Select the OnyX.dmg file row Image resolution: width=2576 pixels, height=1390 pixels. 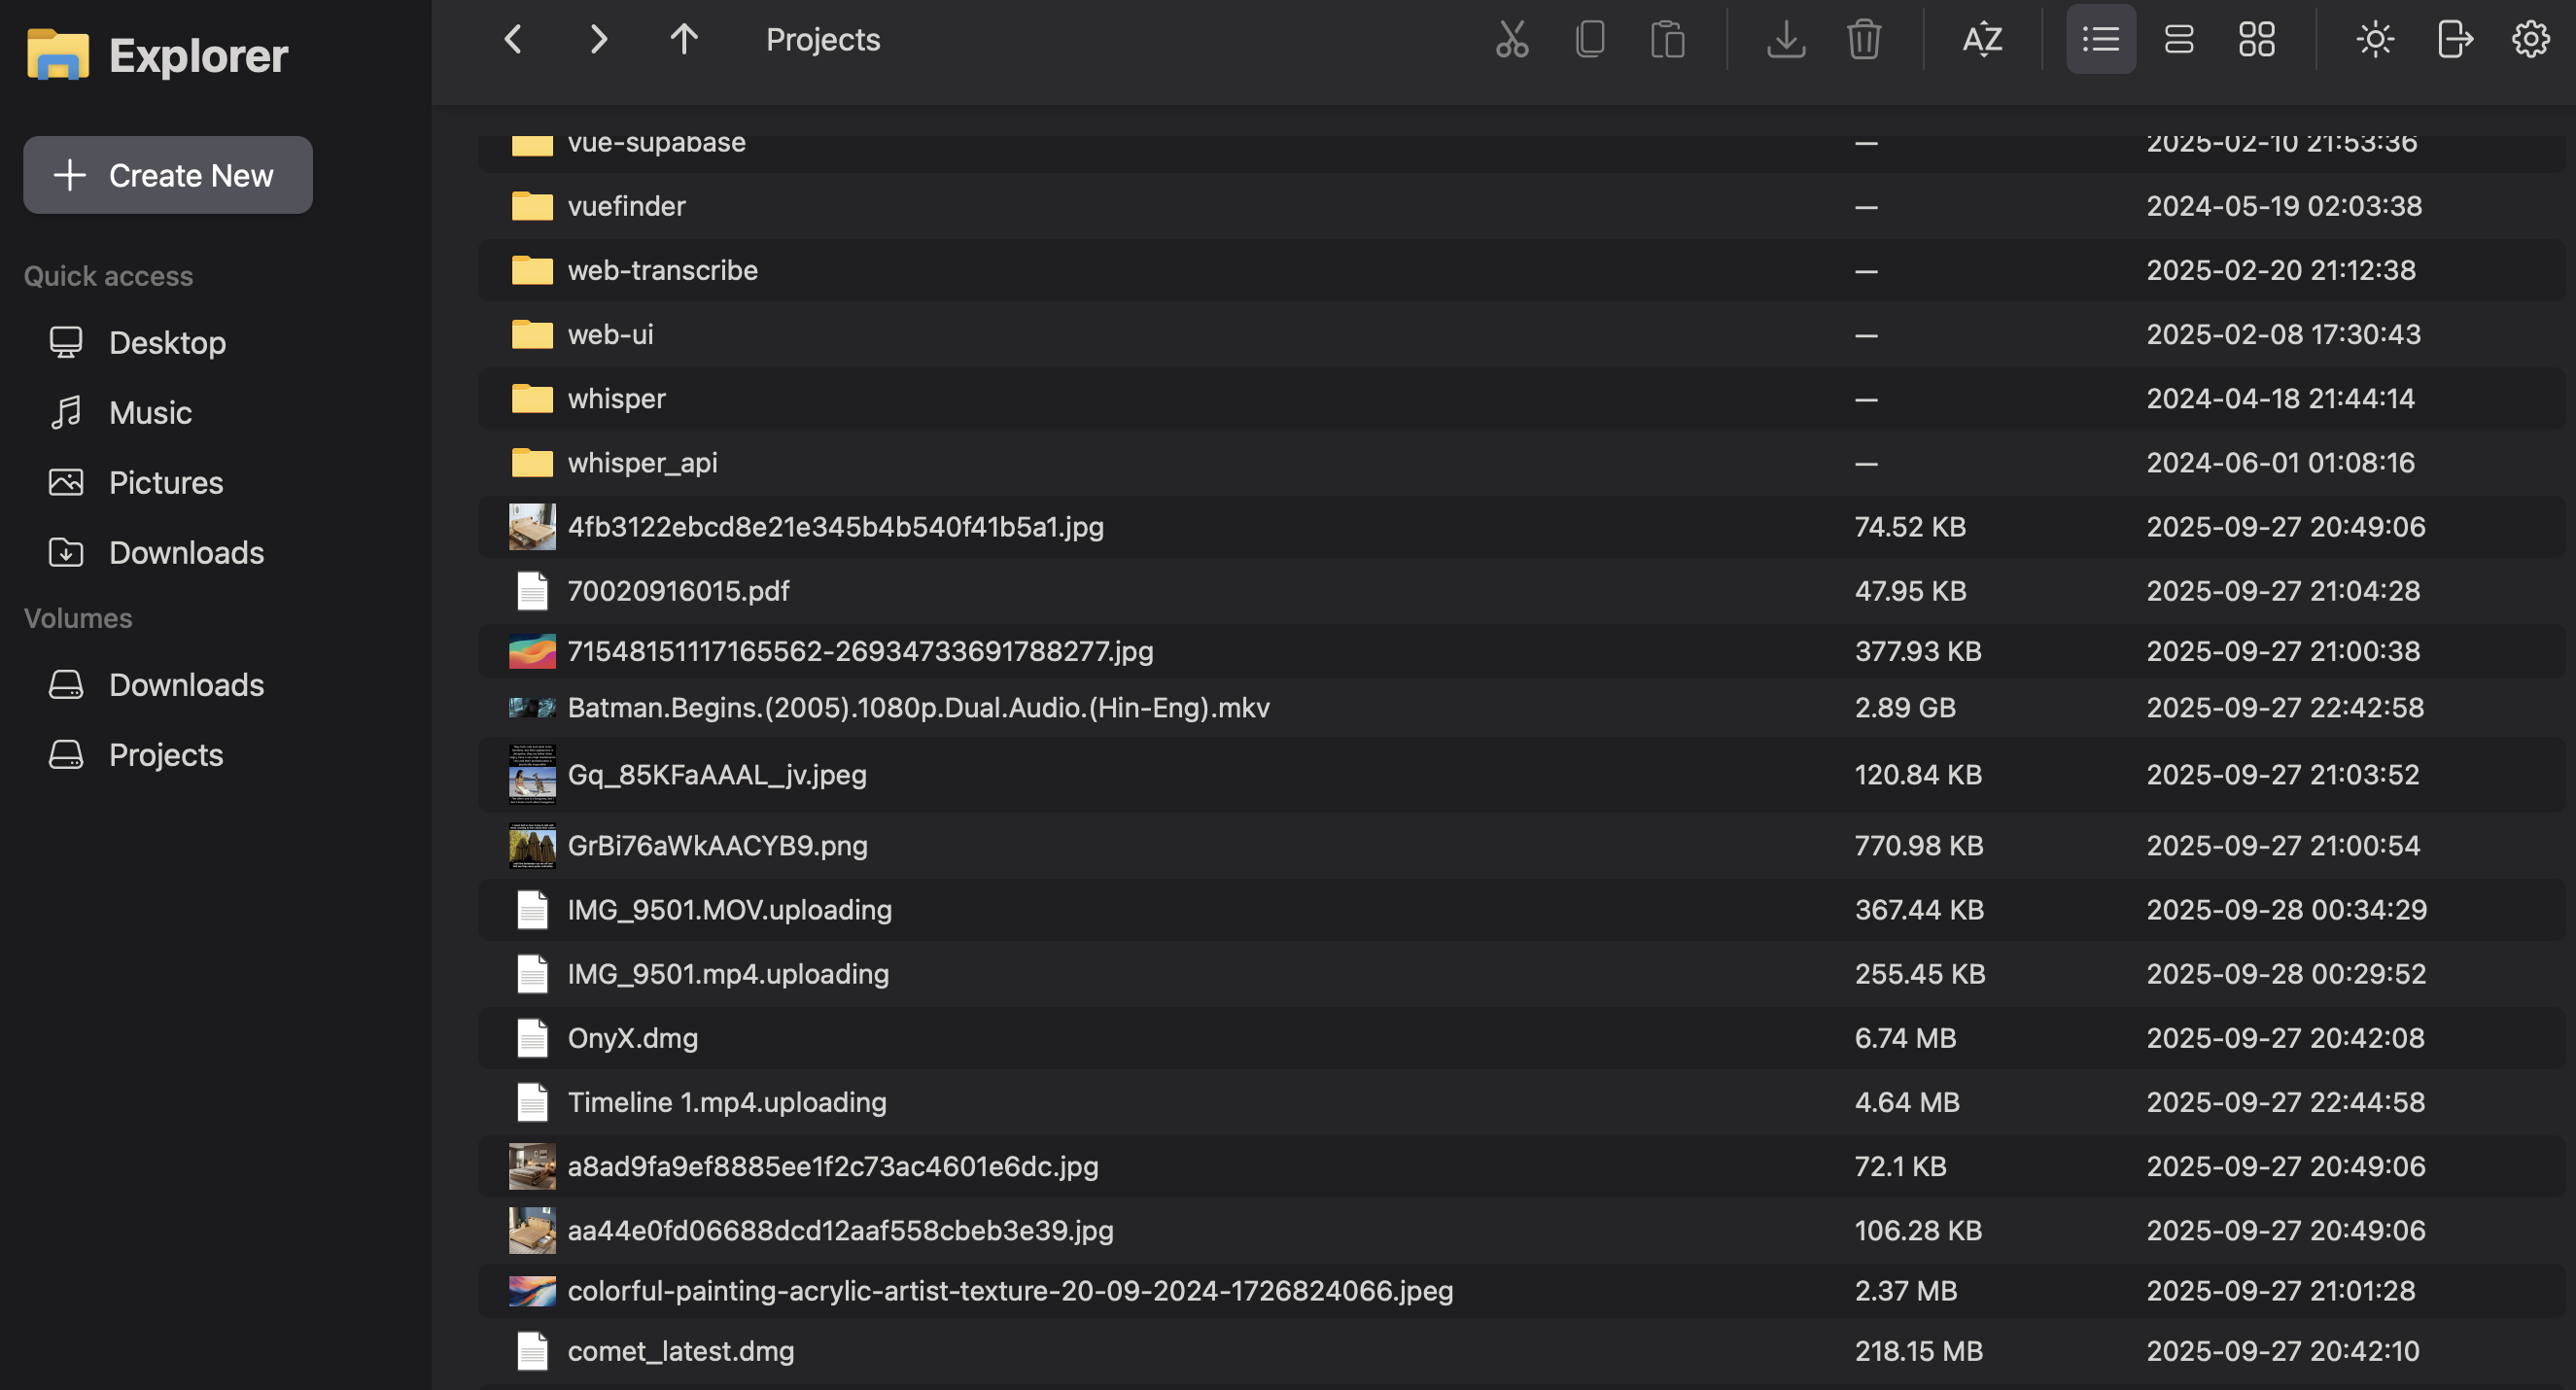click(x=632, y=1038)
